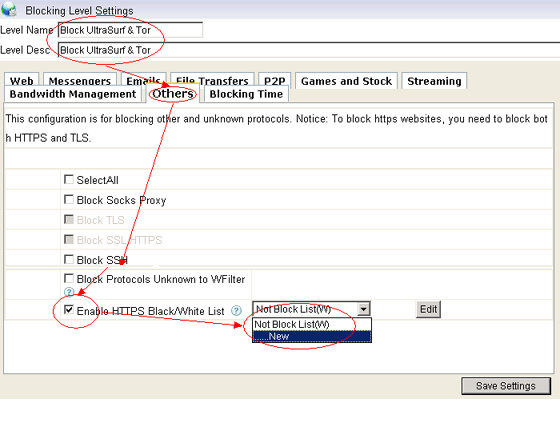Open help icon under Block Protocols Unknown
This screenshot has width=560, height=440.
69,292
